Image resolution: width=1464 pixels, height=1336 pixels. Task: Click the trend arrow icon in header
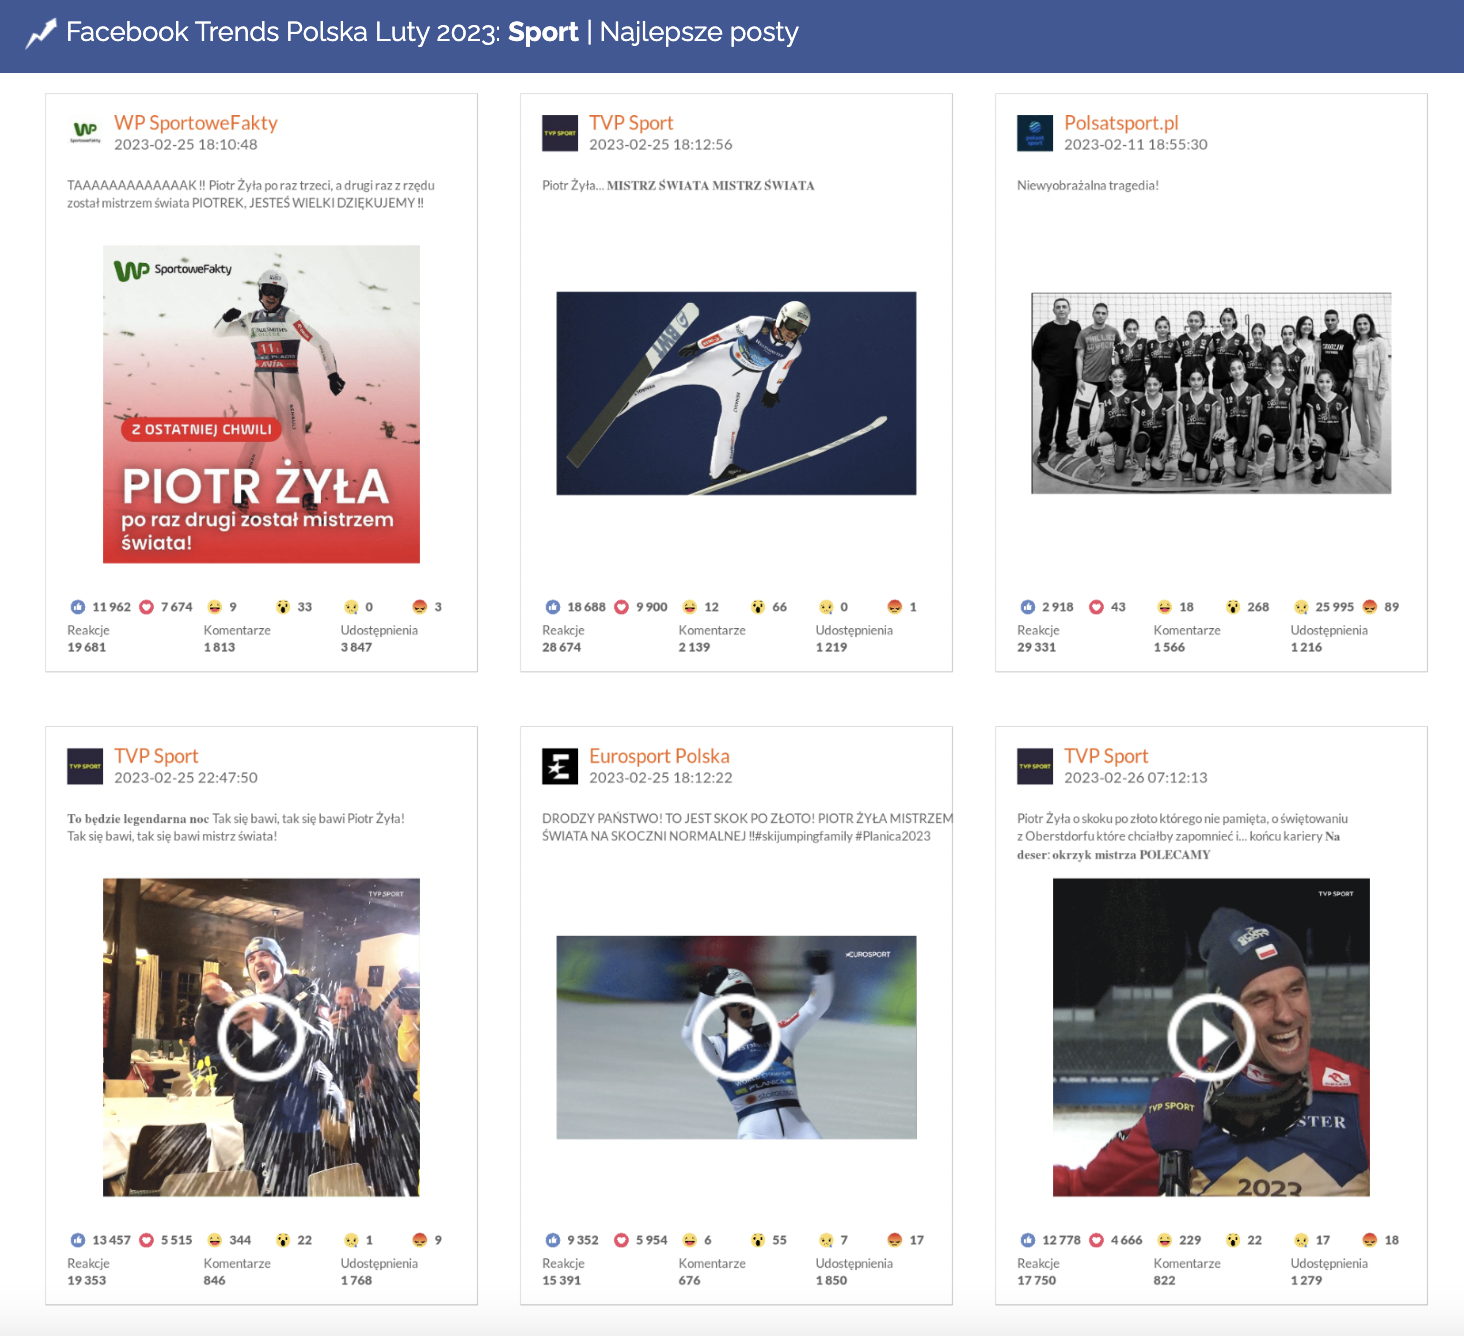(x=41, y=34)
